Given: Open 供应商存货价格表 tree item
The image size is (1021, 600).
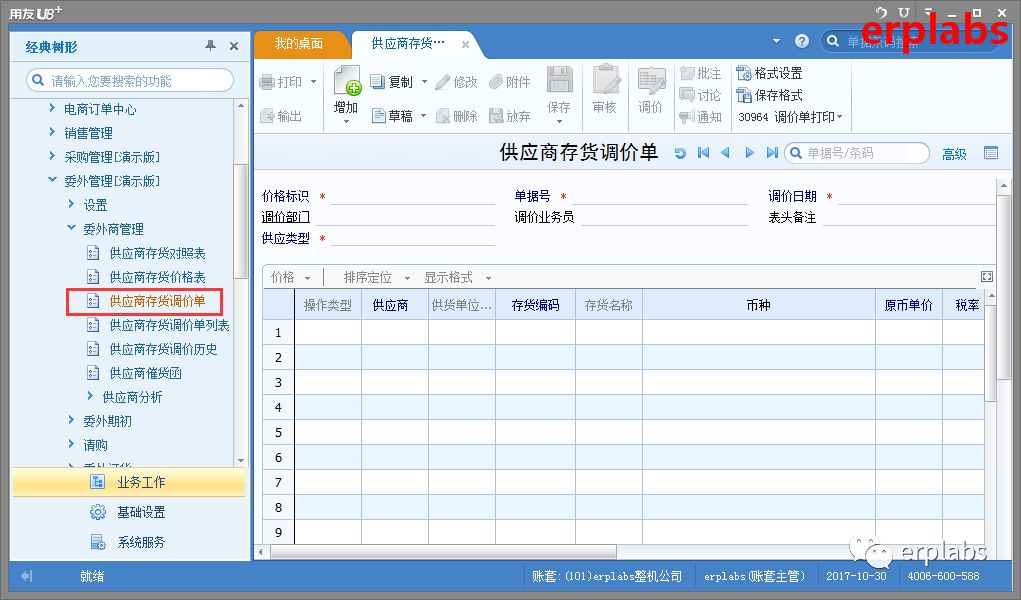Looking at the screenshot, I should tap(157, 277).
